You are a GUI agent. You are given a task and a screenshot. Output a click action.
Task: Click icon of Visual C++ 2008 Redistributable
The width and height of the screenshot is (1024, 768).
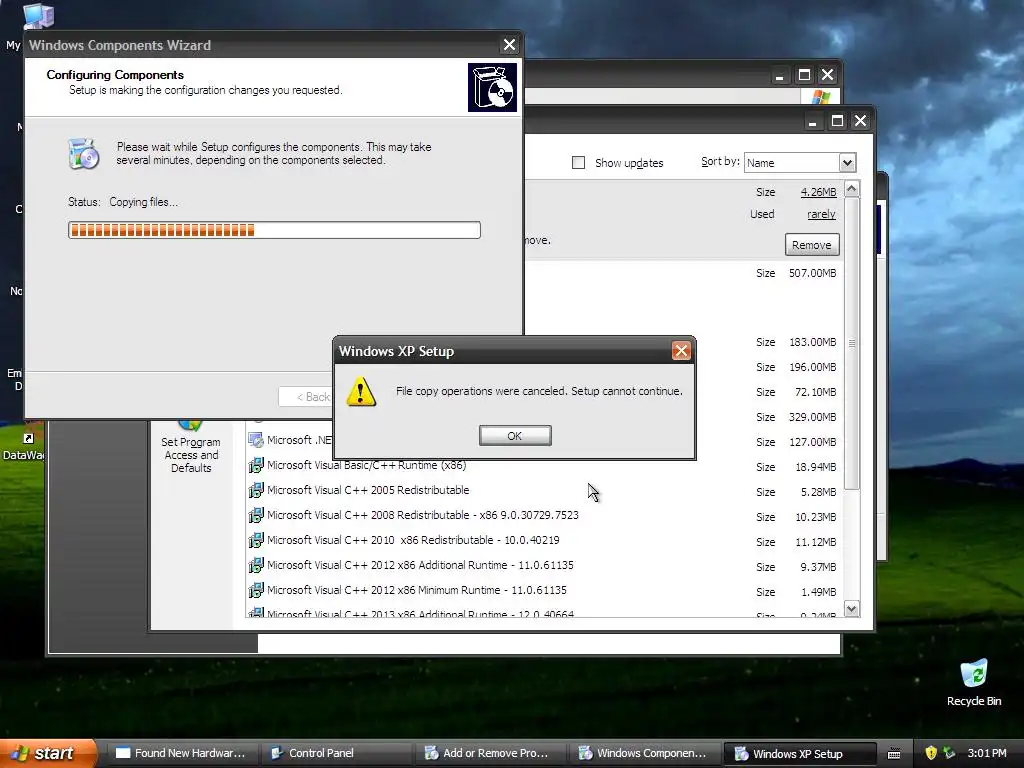[x=256, y=515]
